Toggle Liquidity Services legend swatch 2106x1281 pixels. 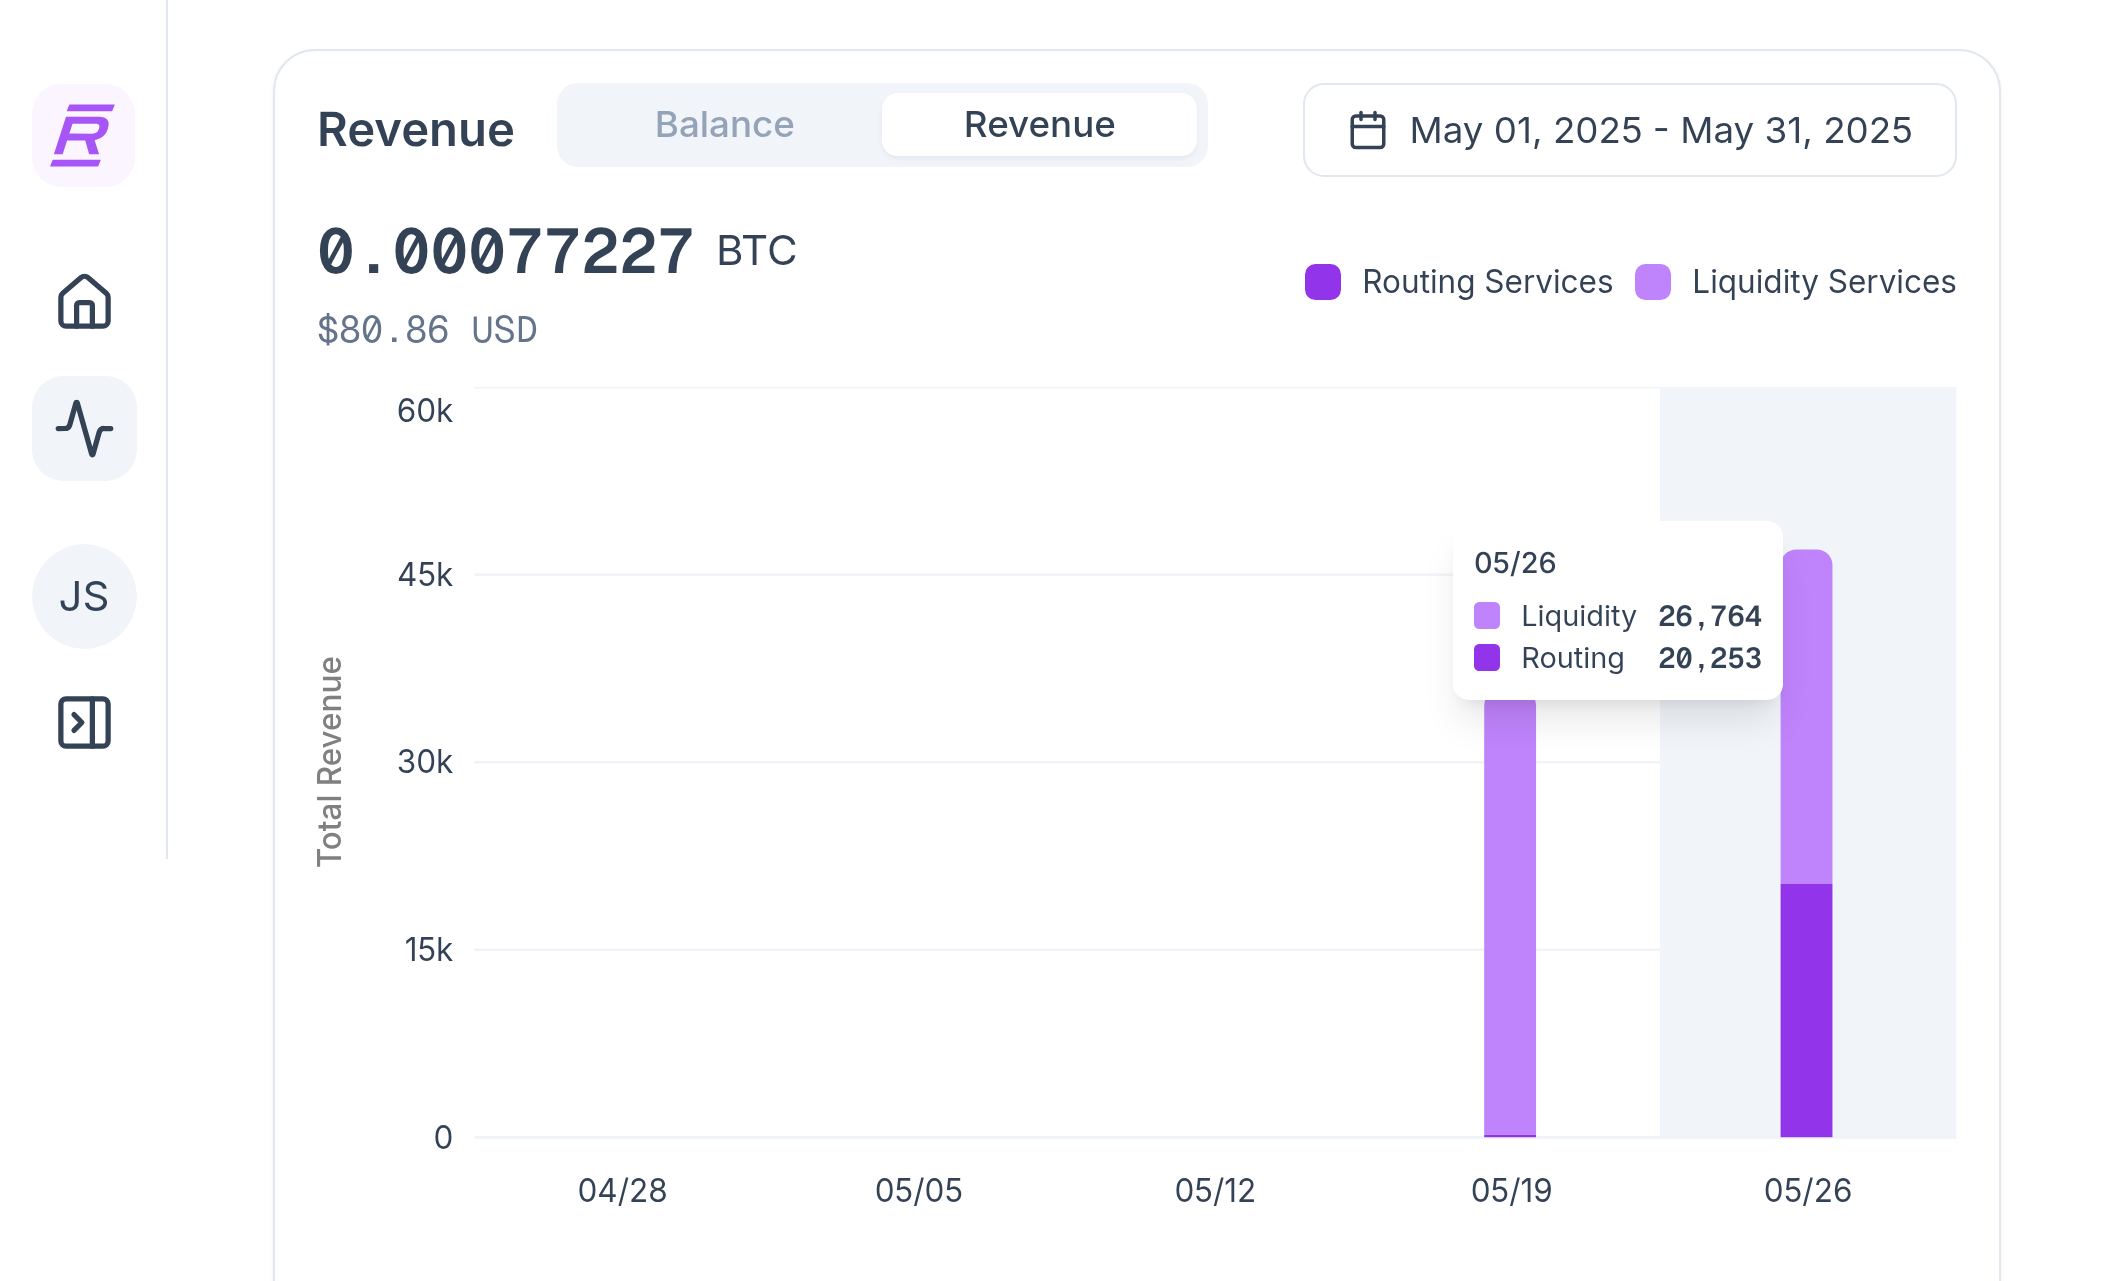(x=1653, y=282)
